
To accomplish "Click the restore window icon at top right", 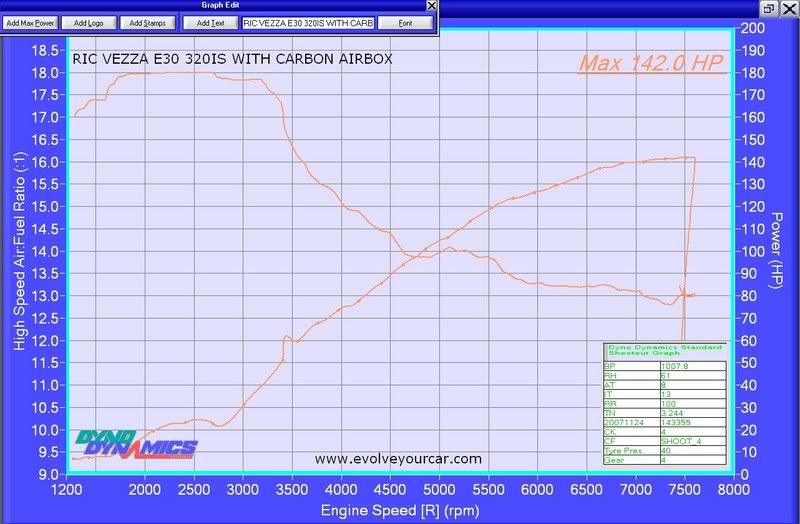I will pos(769,7).
